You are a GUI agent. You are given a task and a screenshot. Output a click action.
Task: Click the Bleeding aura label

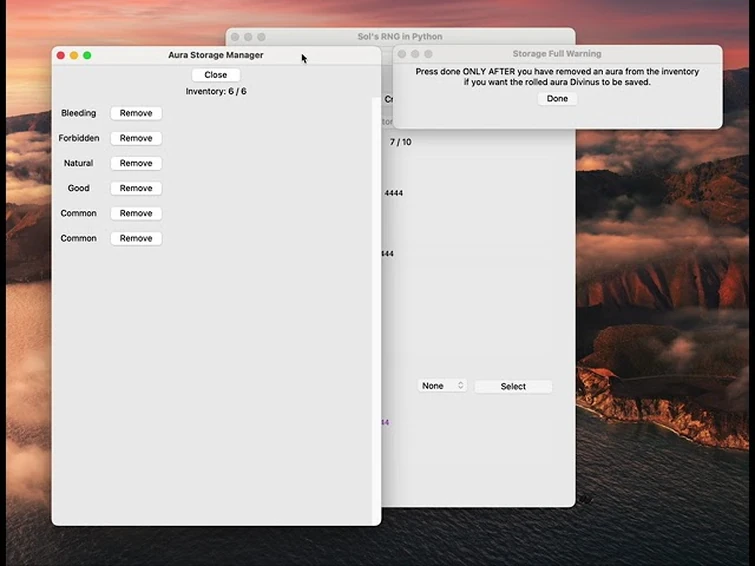pyautogui.click(x=78, y=113)
